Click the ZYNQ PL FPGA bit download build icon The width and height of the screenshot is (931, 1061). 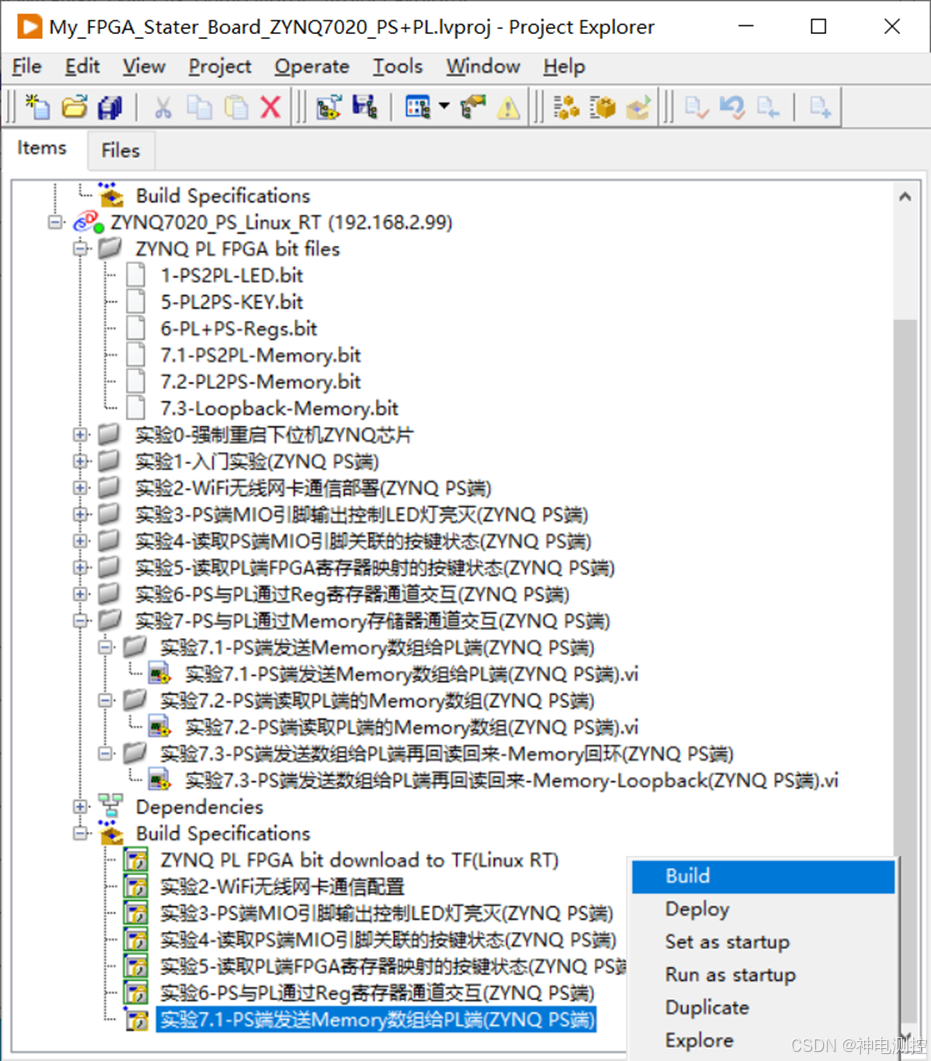(x=136, y=860)
